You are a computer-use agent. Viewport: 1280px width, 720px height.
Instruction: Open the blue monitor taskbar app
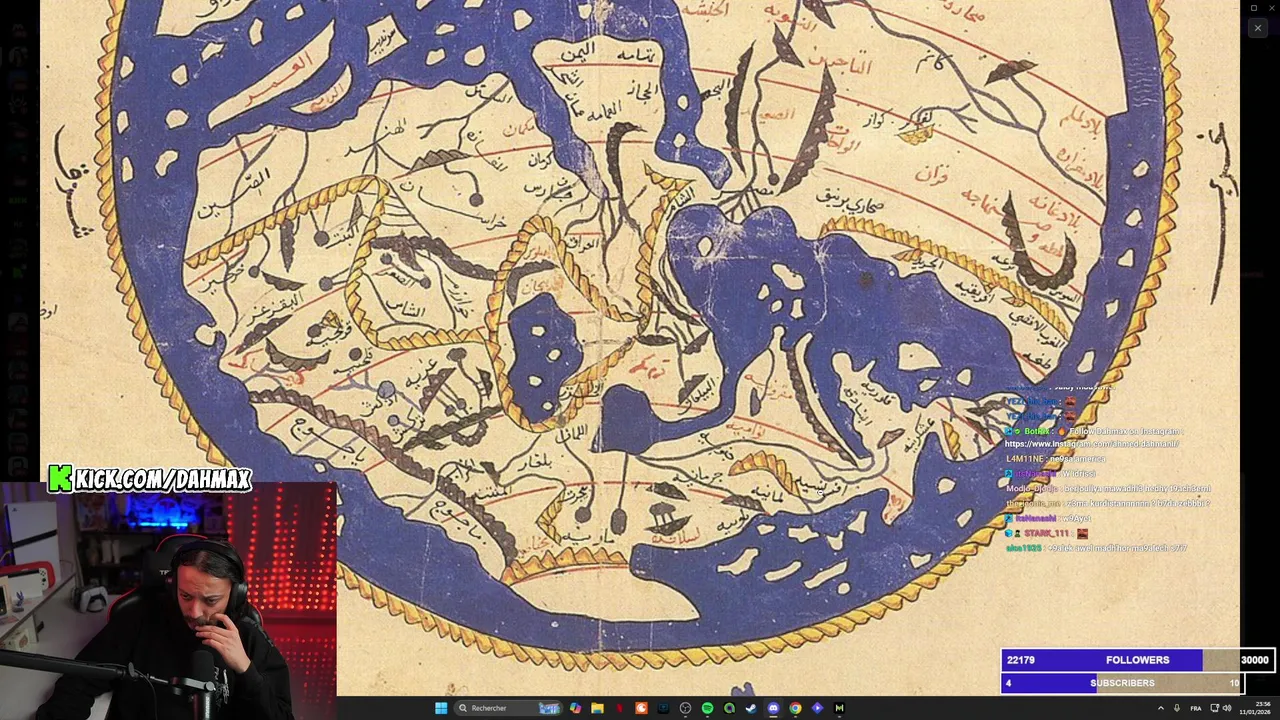(x=663, y=708)
